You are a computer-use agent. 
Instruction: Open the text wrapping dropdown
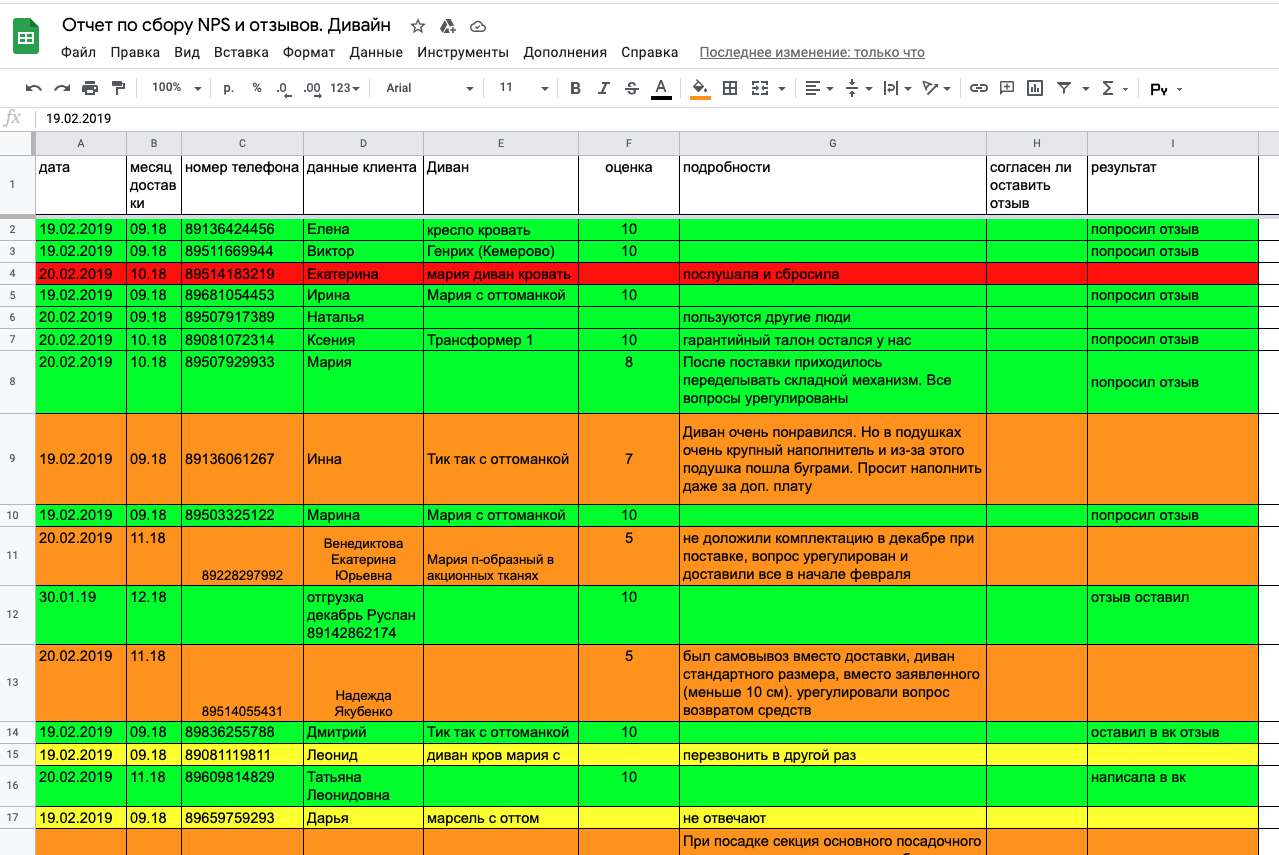point(897,88)
